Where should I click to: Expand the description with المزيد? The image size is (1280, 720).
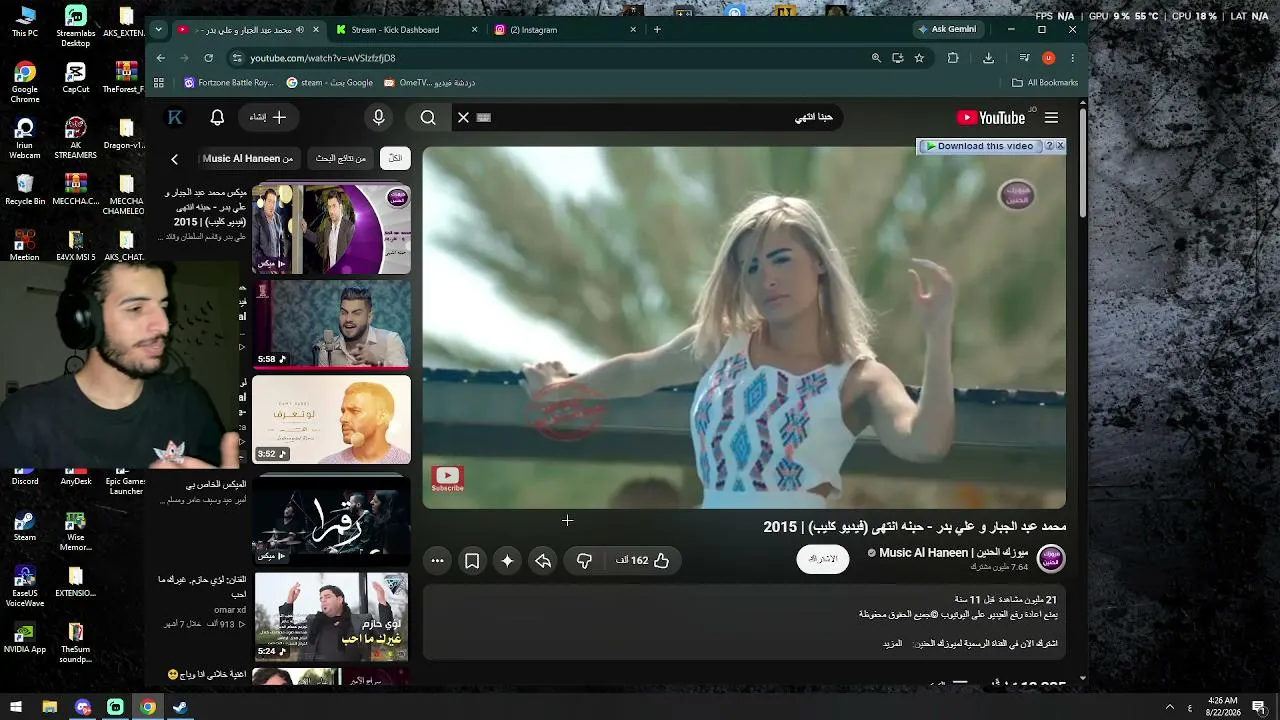tap(893, 644)
